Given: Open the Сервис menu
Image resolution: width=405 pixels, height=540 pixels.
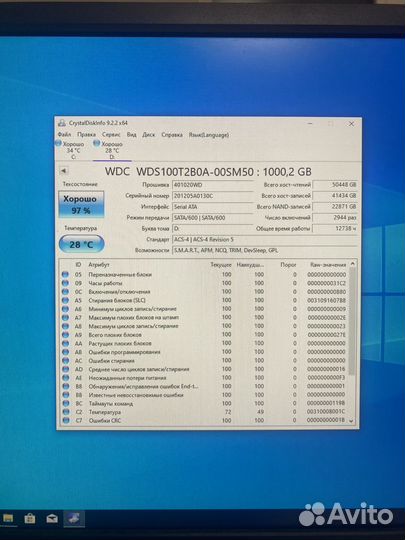Looking at the screenshot, I should 111,134.
